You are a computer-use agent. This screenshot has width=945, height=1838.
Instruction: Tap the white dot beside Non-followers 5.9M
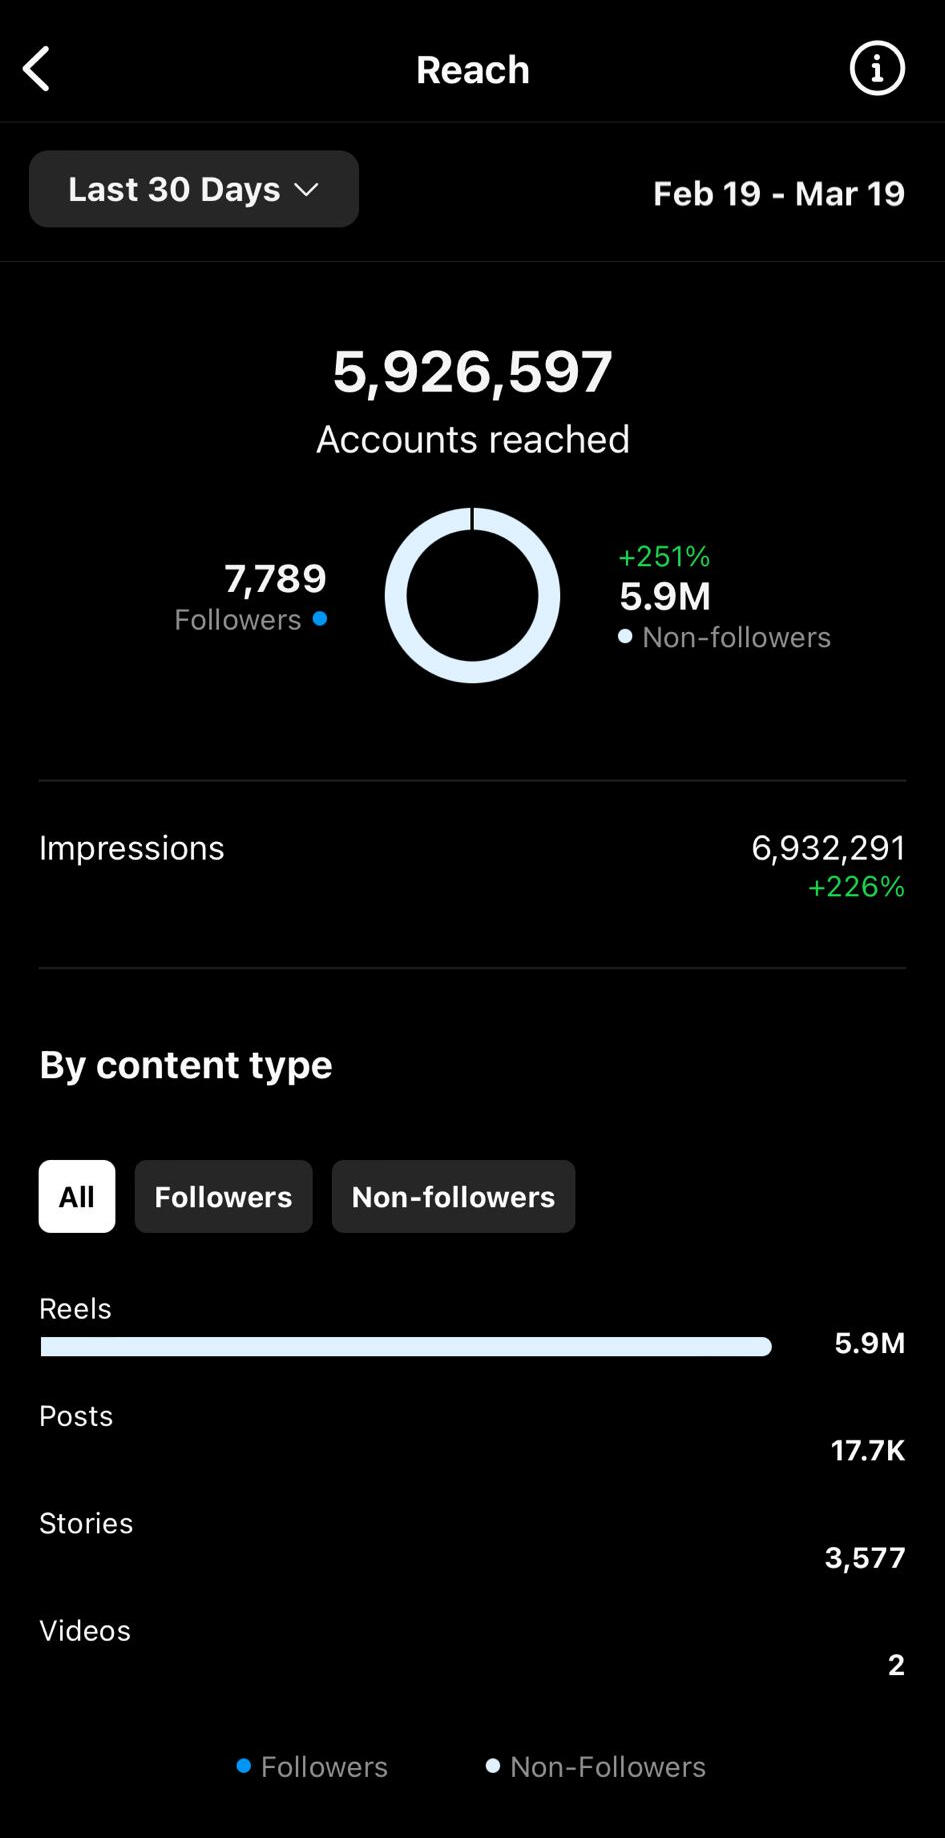tap(625, 636)
